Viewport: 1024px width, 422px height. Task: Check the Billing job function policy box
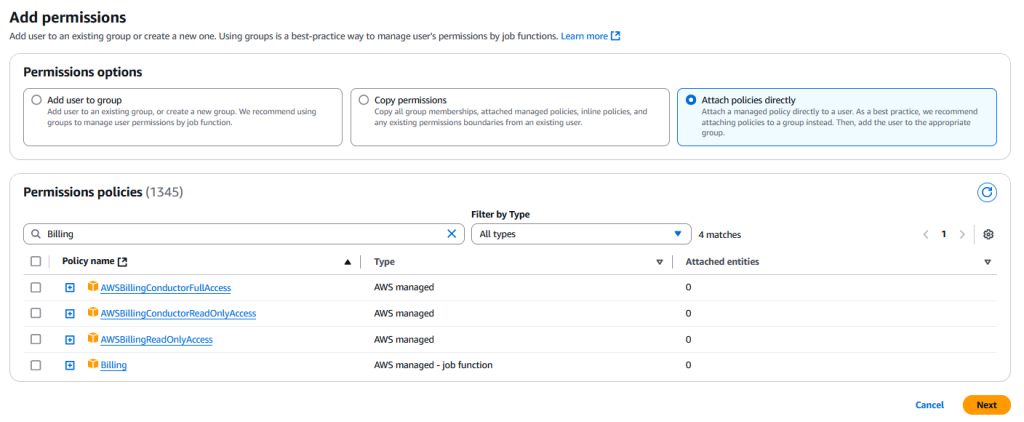click(x=36, y=365)
